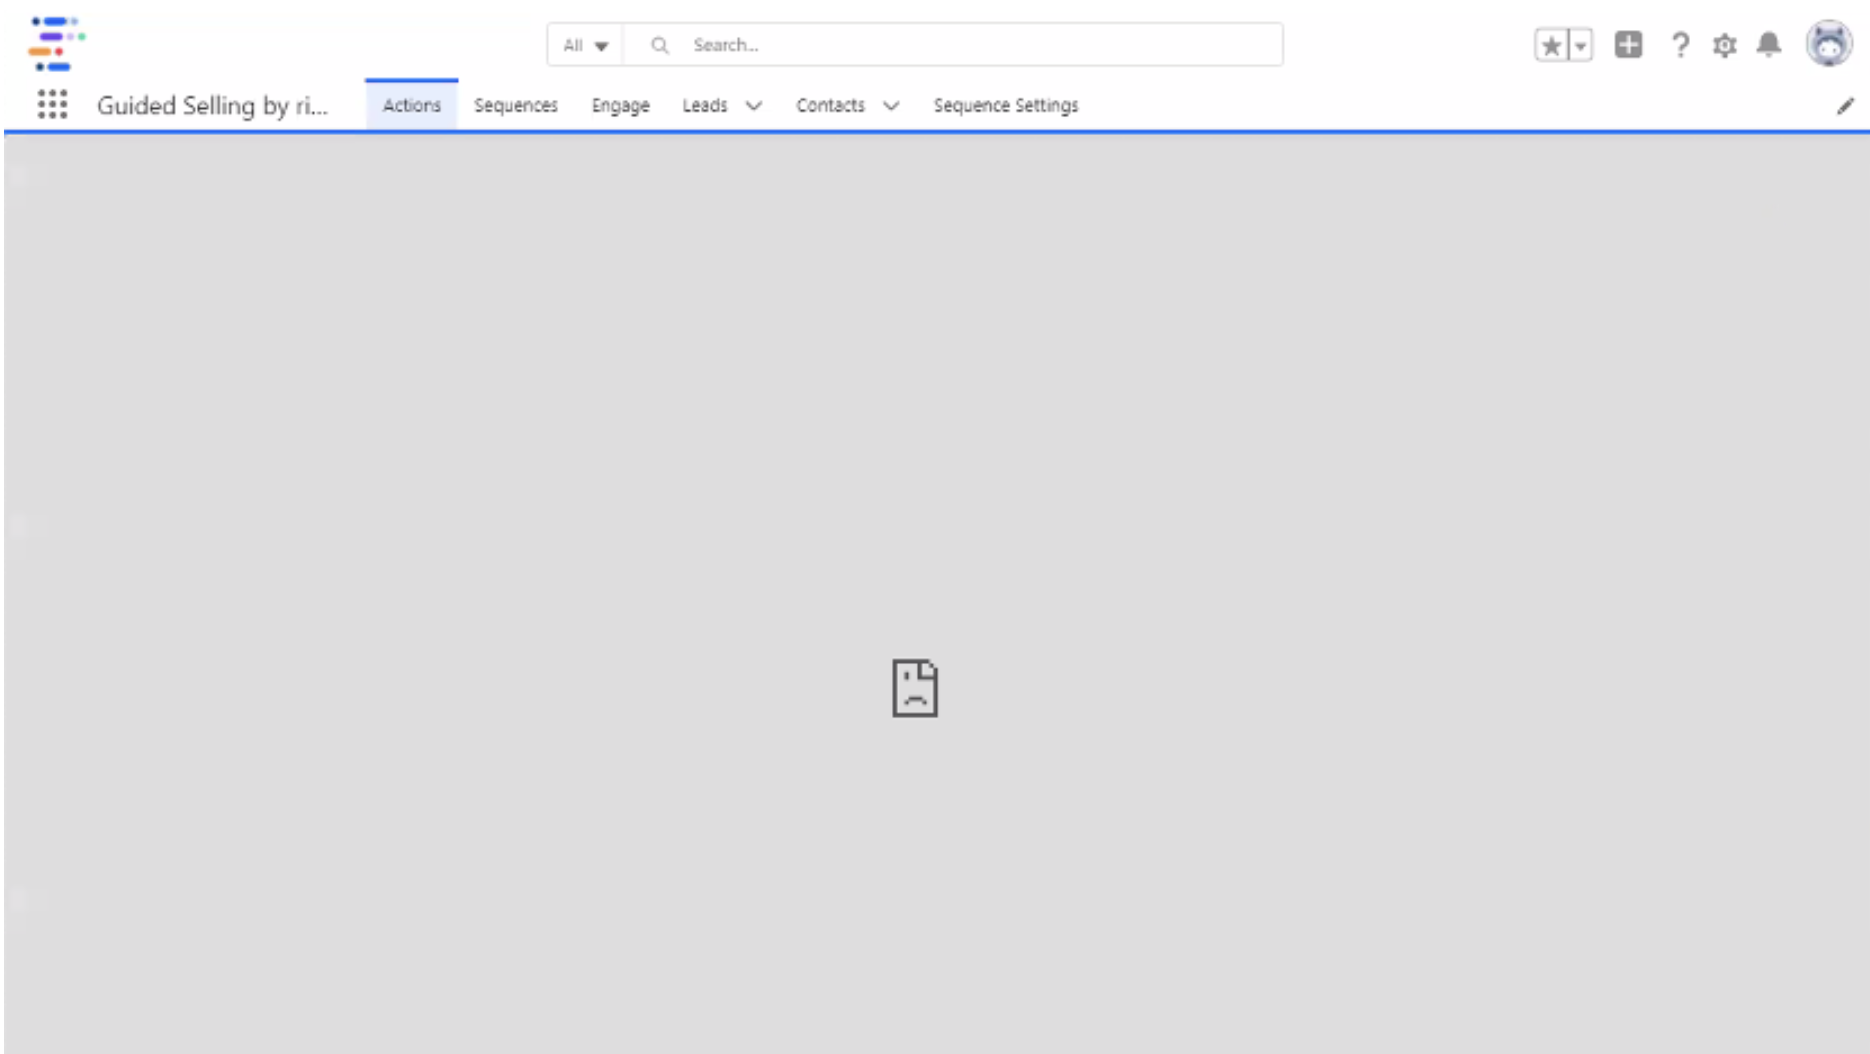
Task: Open Setup using the gear icon
Action: 1724,45
